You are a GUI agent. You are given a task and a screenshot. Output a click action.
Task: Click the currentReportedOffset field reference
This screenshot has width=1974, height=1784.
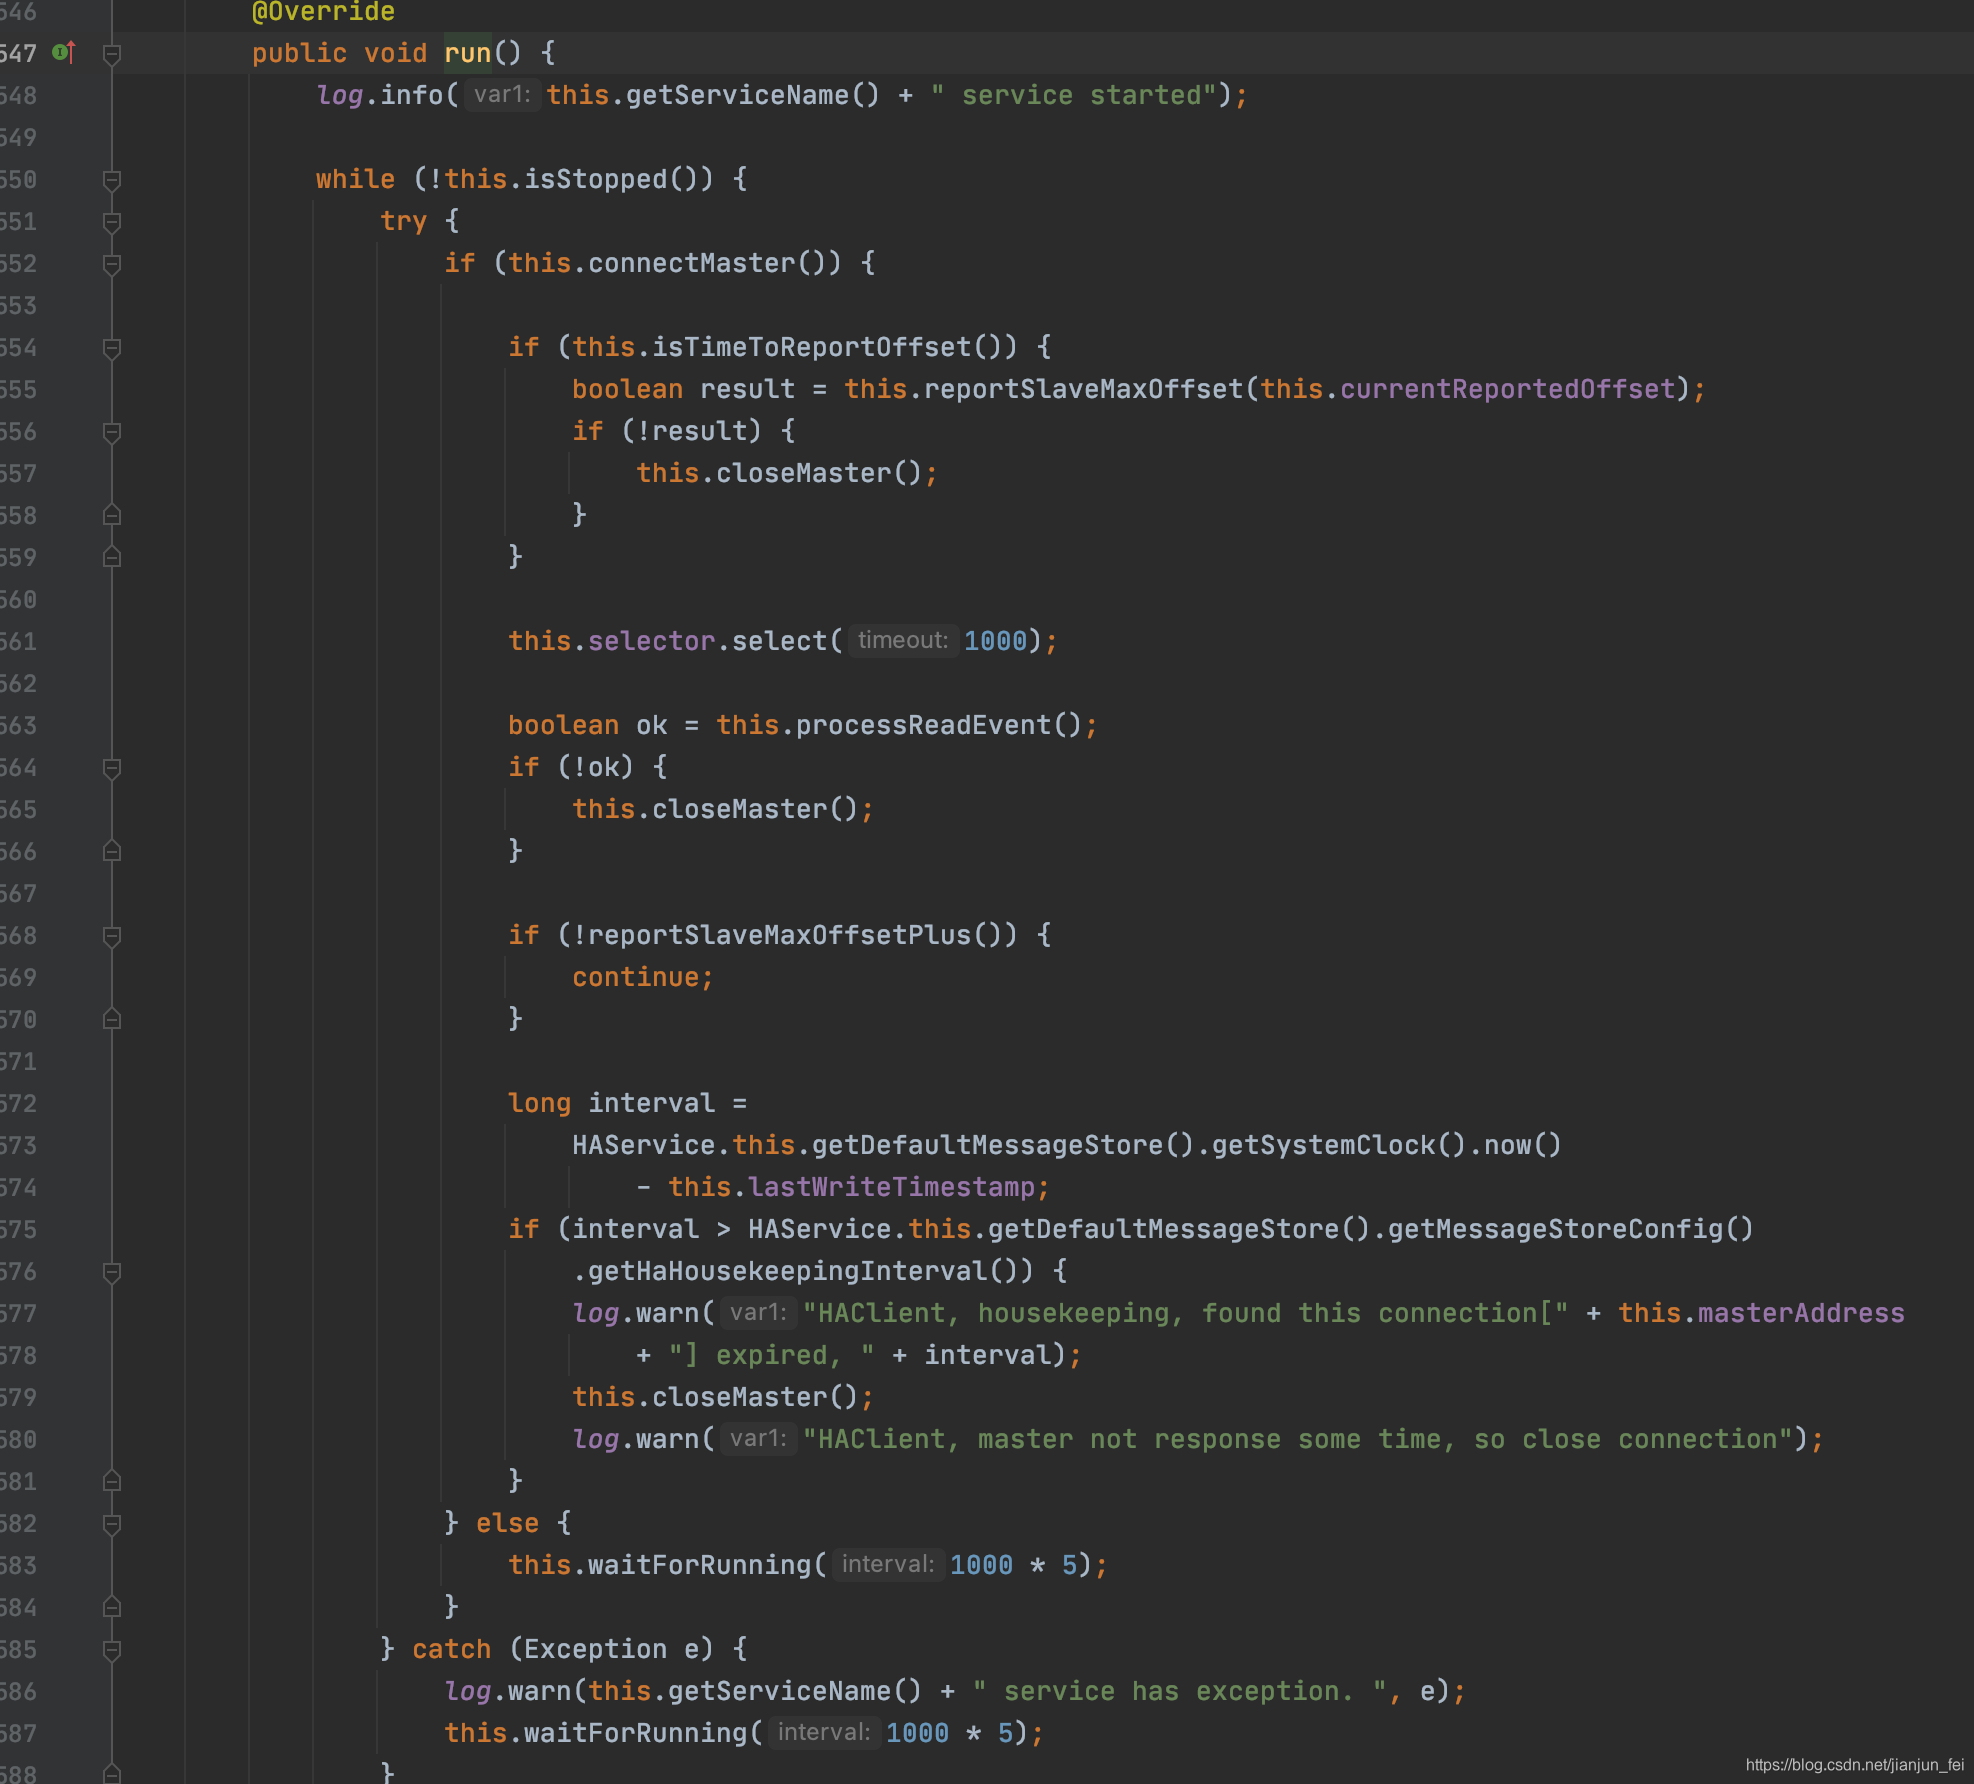click(1507, 389)
